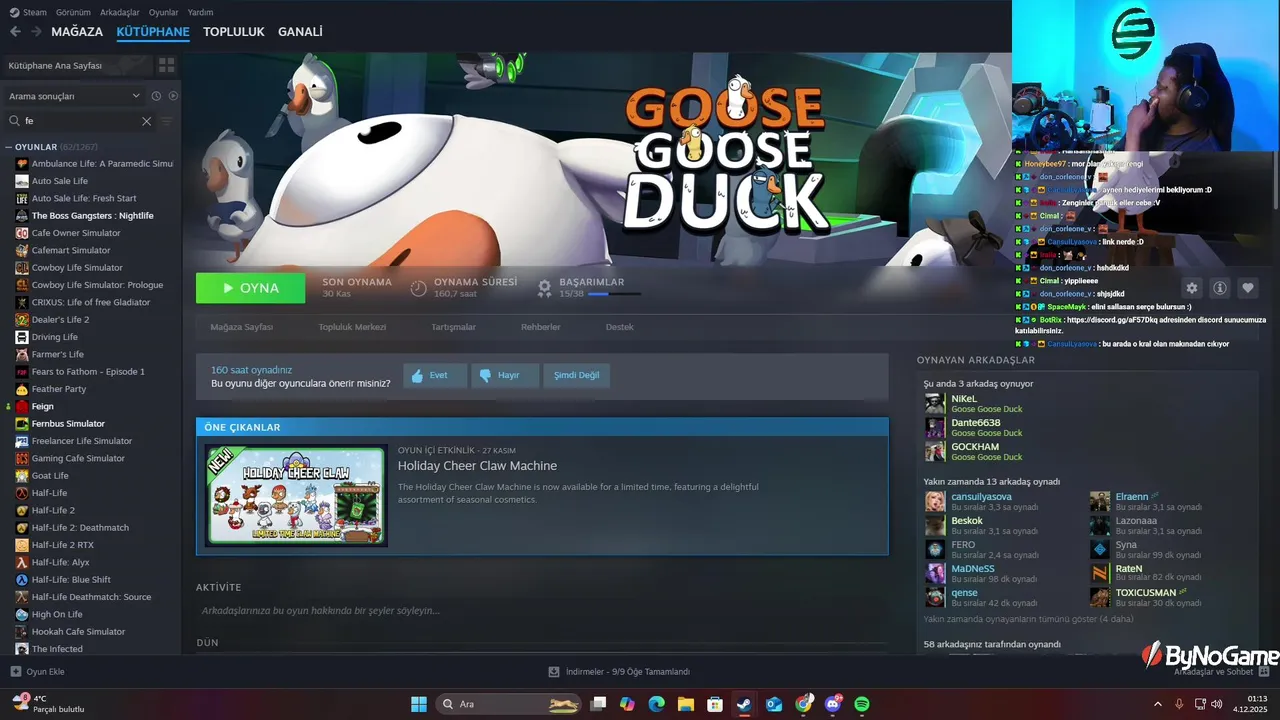
Task: Open Rehberler link
Action: click(540, 327)
